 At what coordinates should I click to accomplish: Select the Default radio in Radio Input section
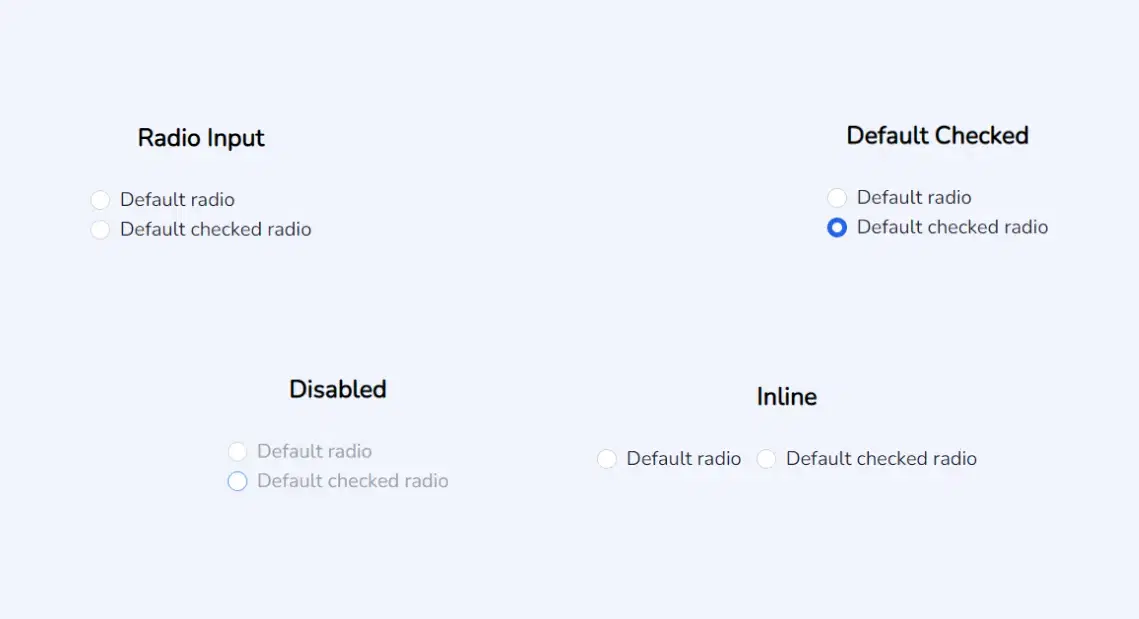[x=100, y=200]
